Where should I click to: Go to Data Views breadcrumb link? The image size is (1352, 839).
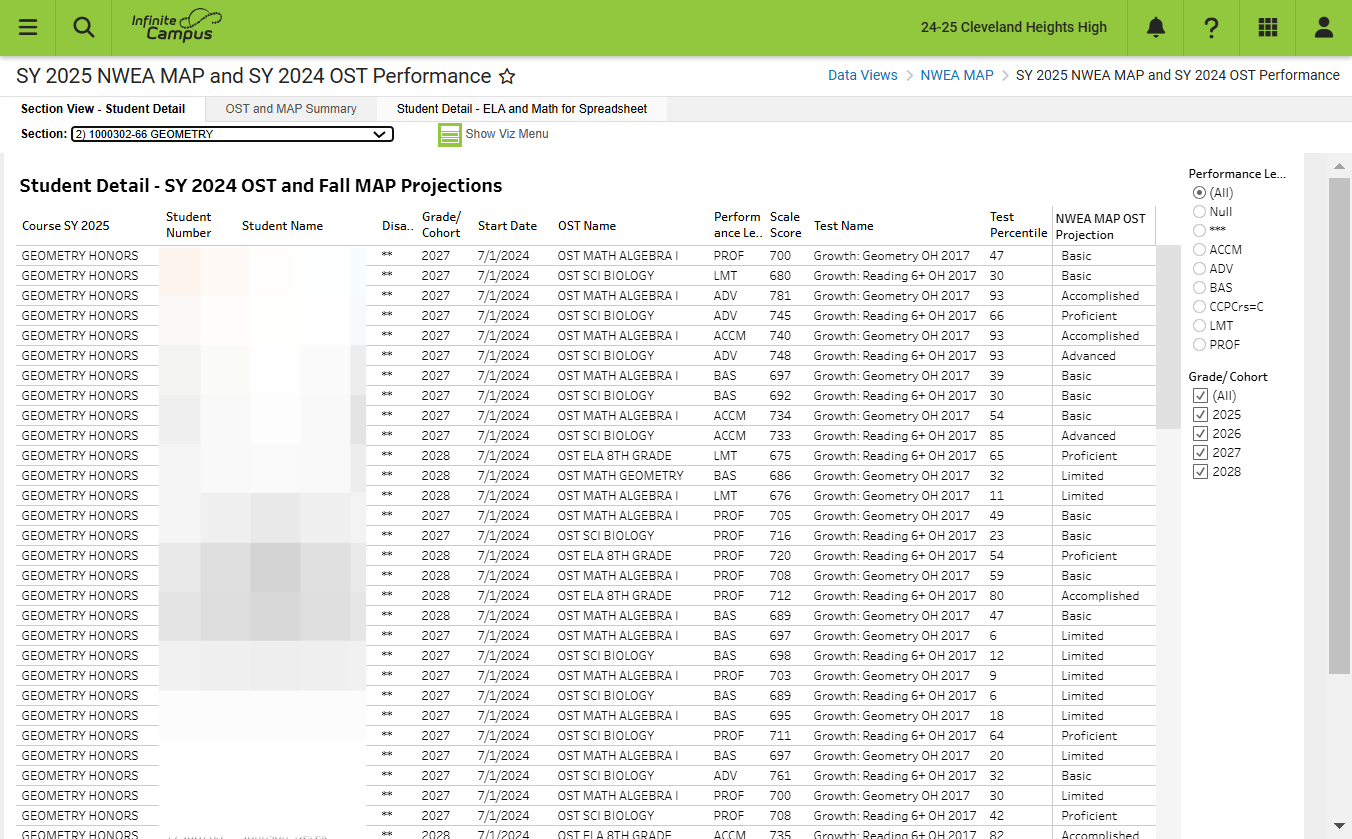863,75
